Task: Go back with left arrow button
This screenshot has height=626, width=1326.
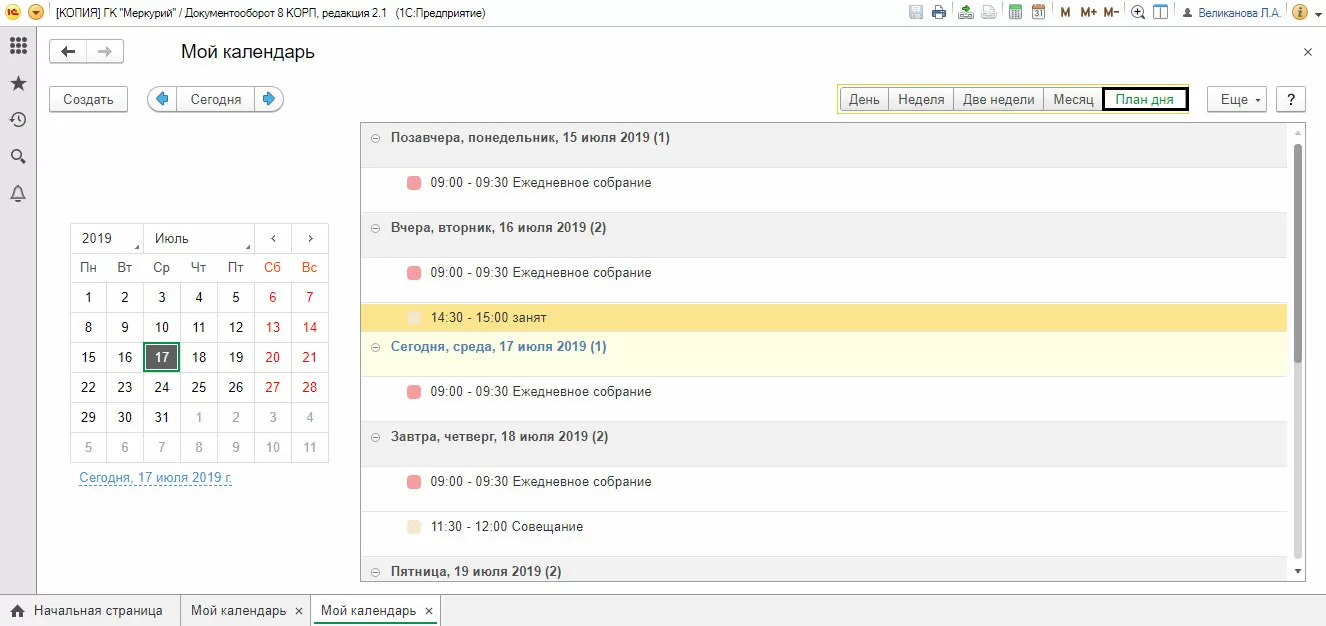Action: click(68, 52)
